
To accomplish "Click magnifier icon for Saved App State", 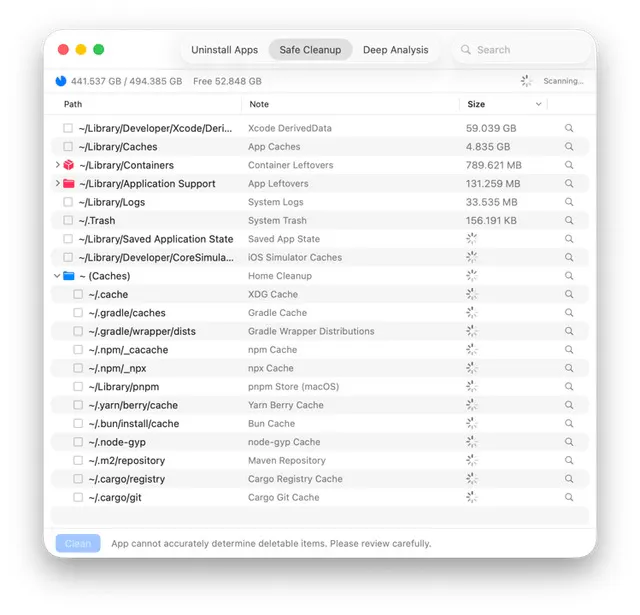I will 569,239.
